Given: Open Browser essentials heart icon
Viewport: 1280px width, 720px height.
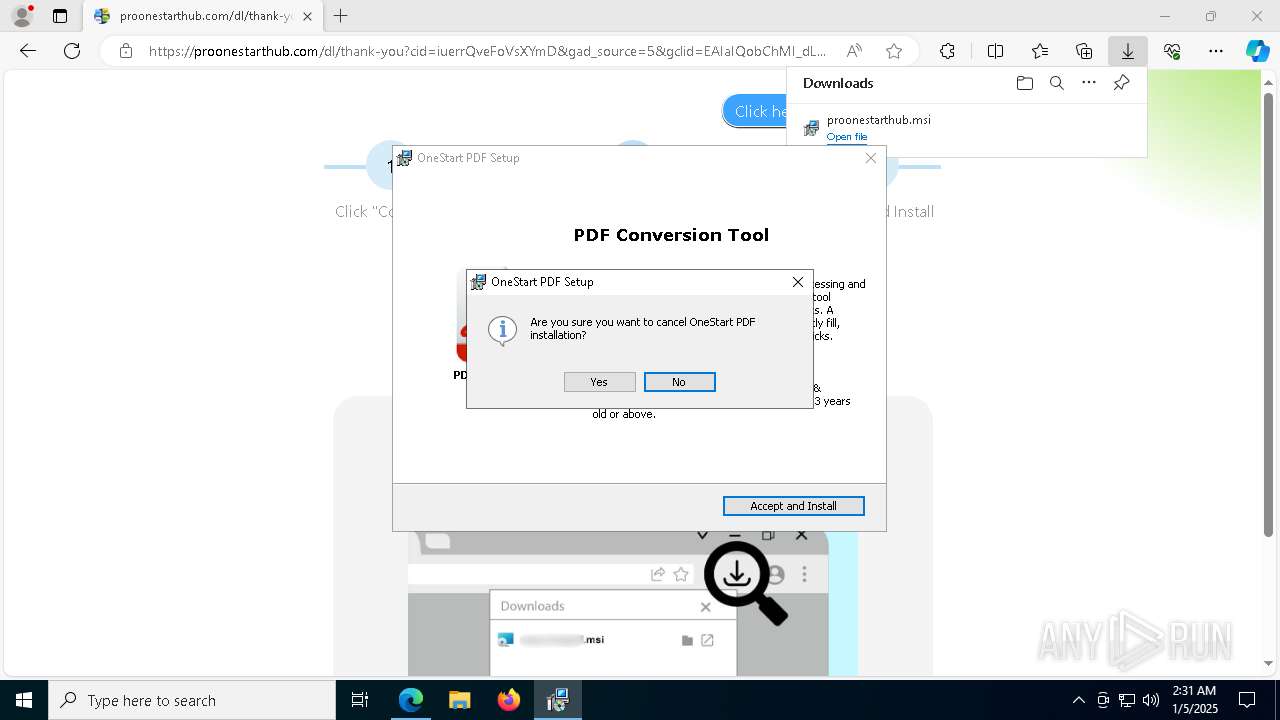Looking at the screenshot, I should (1172, 51).
